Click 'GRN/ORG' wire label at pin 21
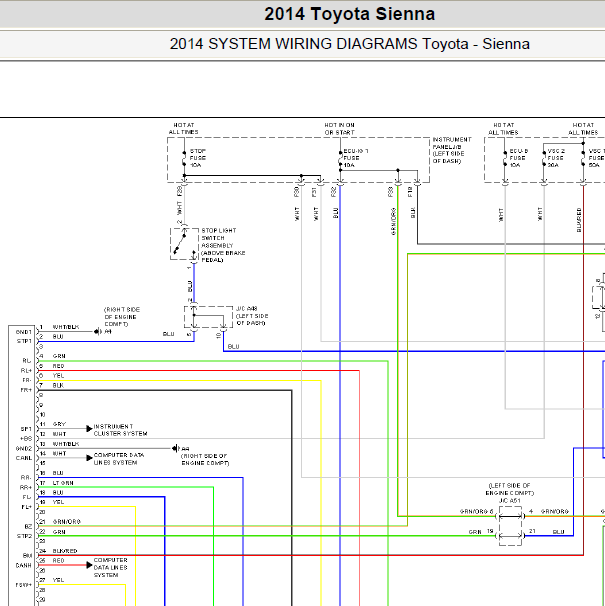Screen dimensions: 605x606 pyautogui.click(x=66, y=522)
